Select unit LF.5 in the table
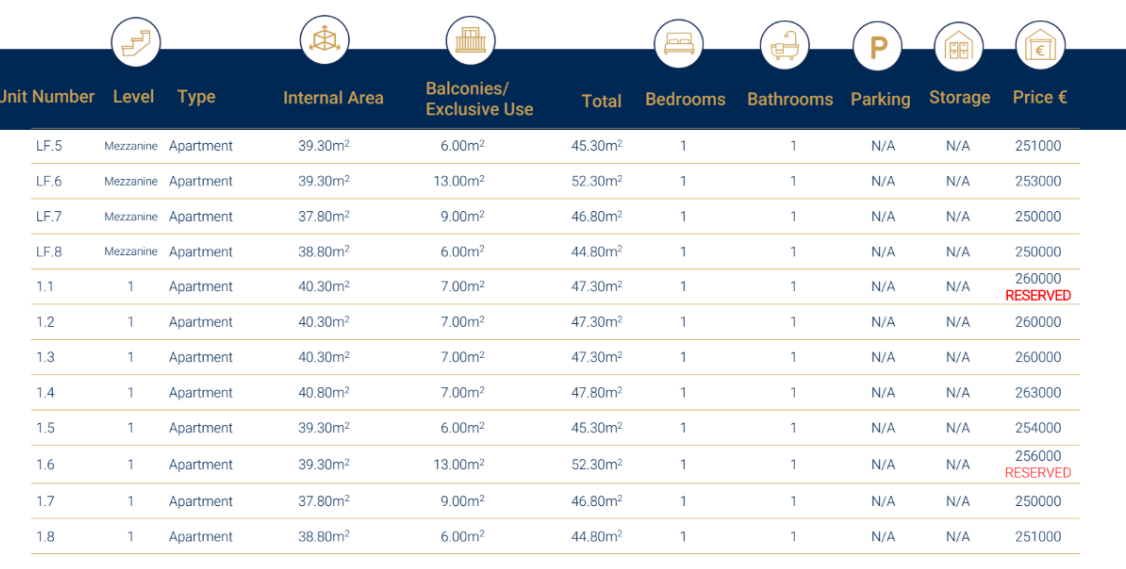 (49, 146)
